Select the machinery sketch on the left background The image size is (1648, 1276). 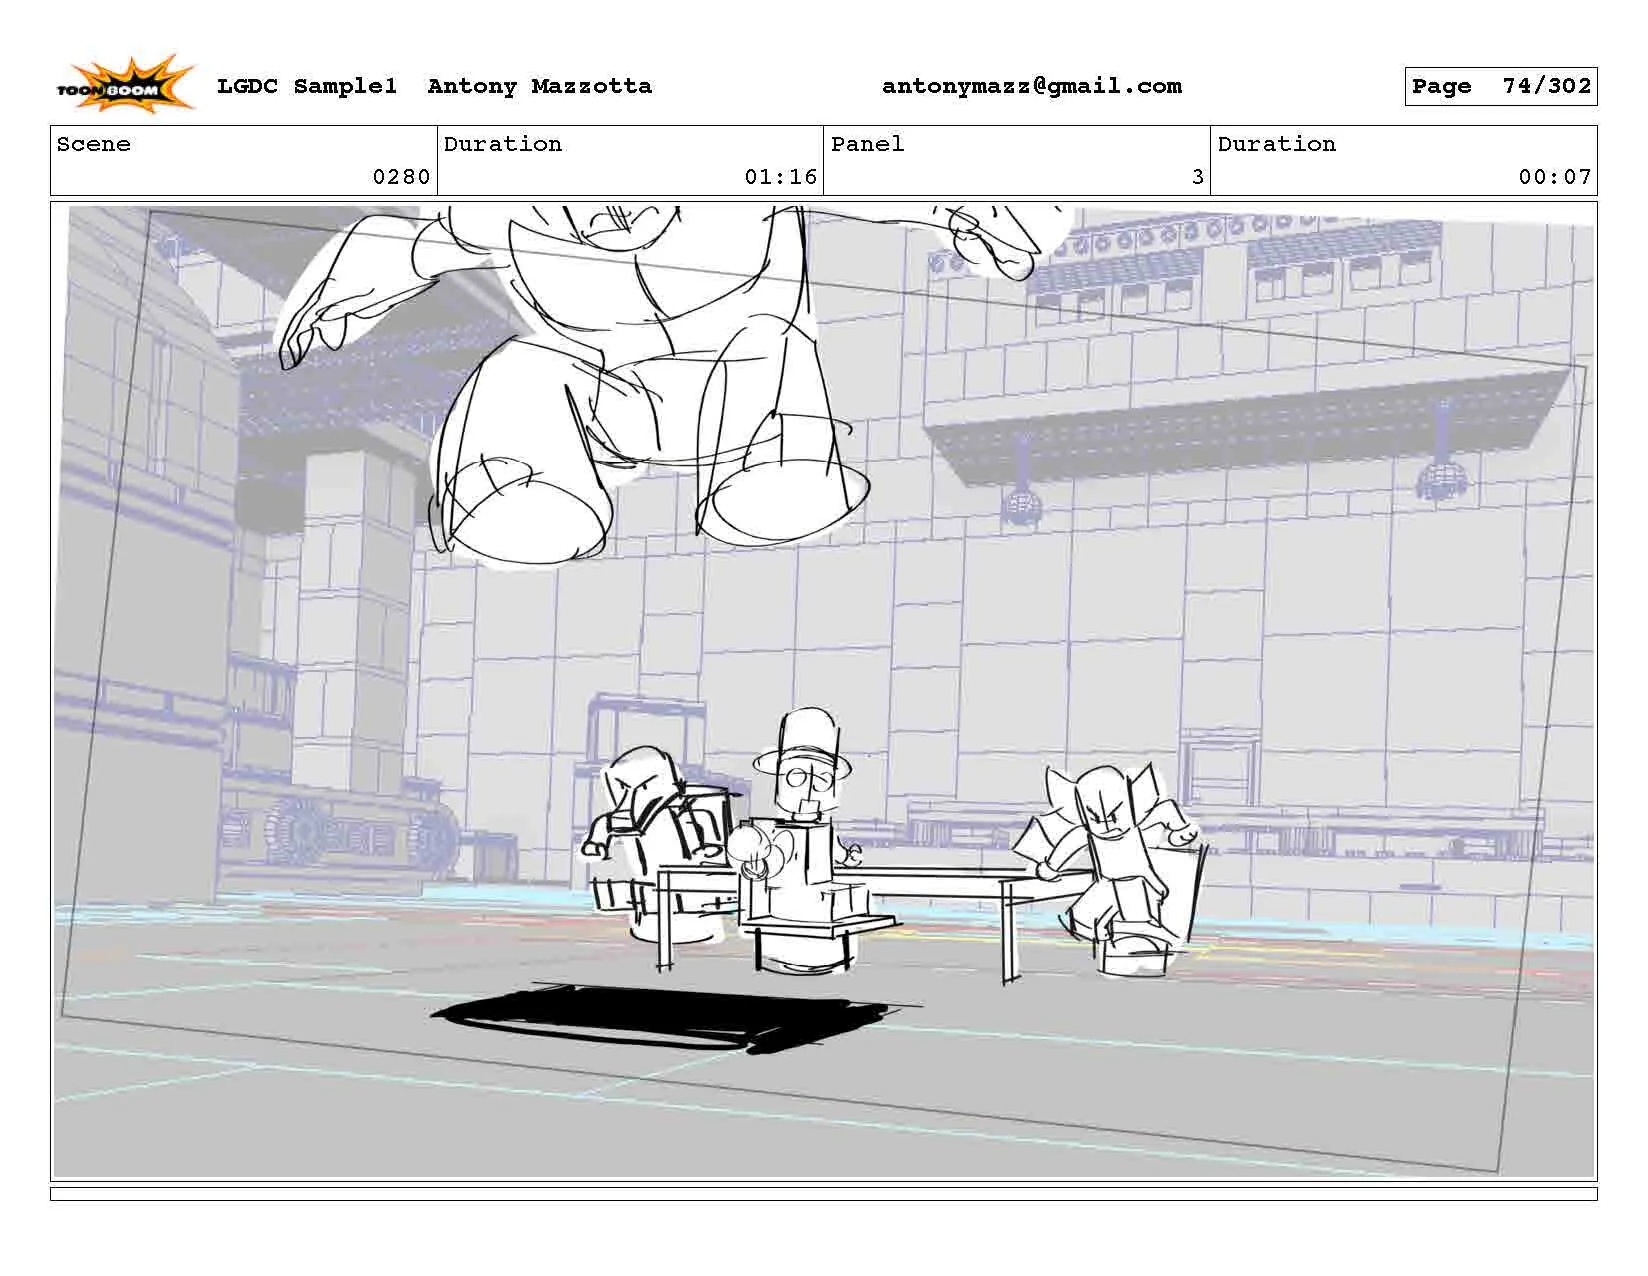coord(340,830)
